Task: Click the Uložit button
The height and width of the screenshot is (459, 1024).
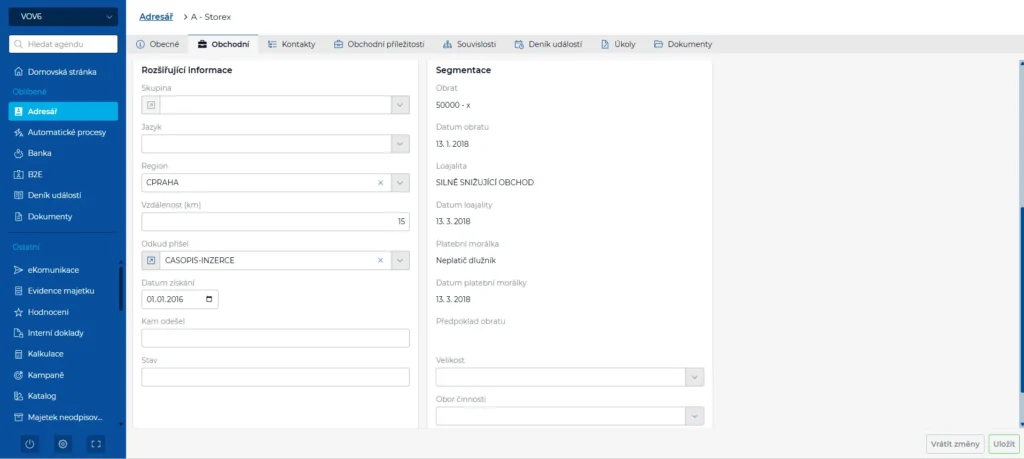Action: tap(1003, 444)
